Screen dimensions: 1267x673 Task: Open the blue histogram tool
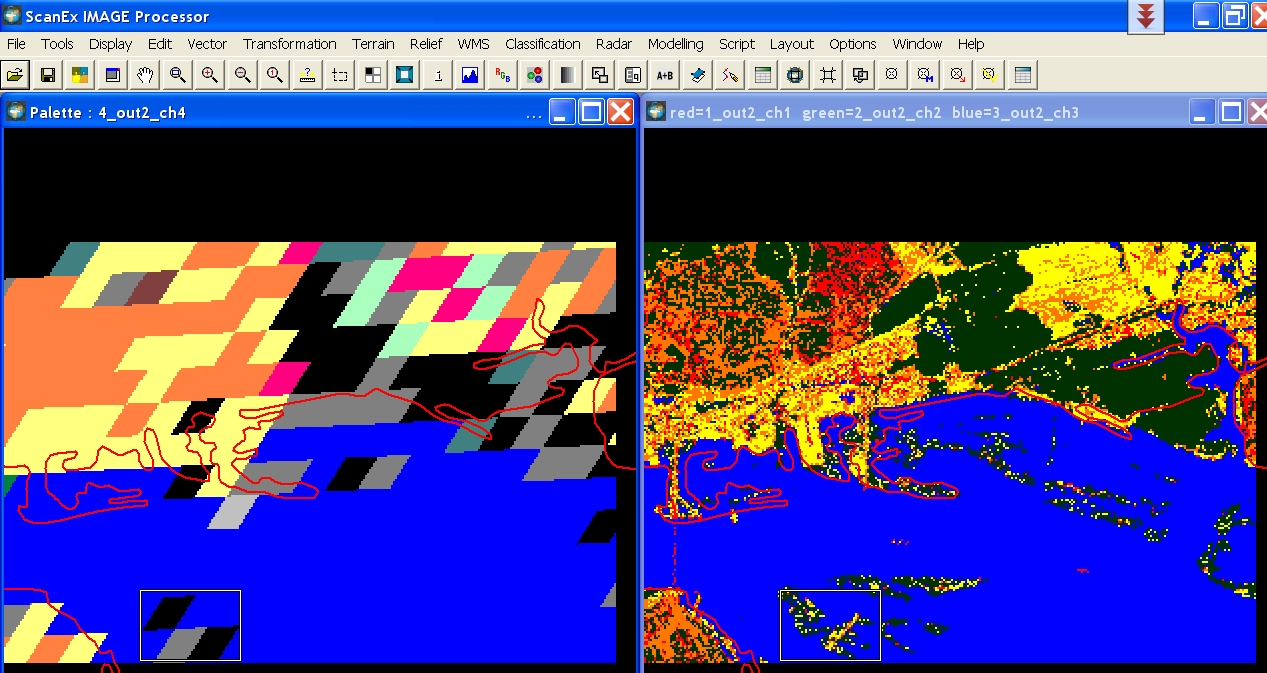(470, 75)
